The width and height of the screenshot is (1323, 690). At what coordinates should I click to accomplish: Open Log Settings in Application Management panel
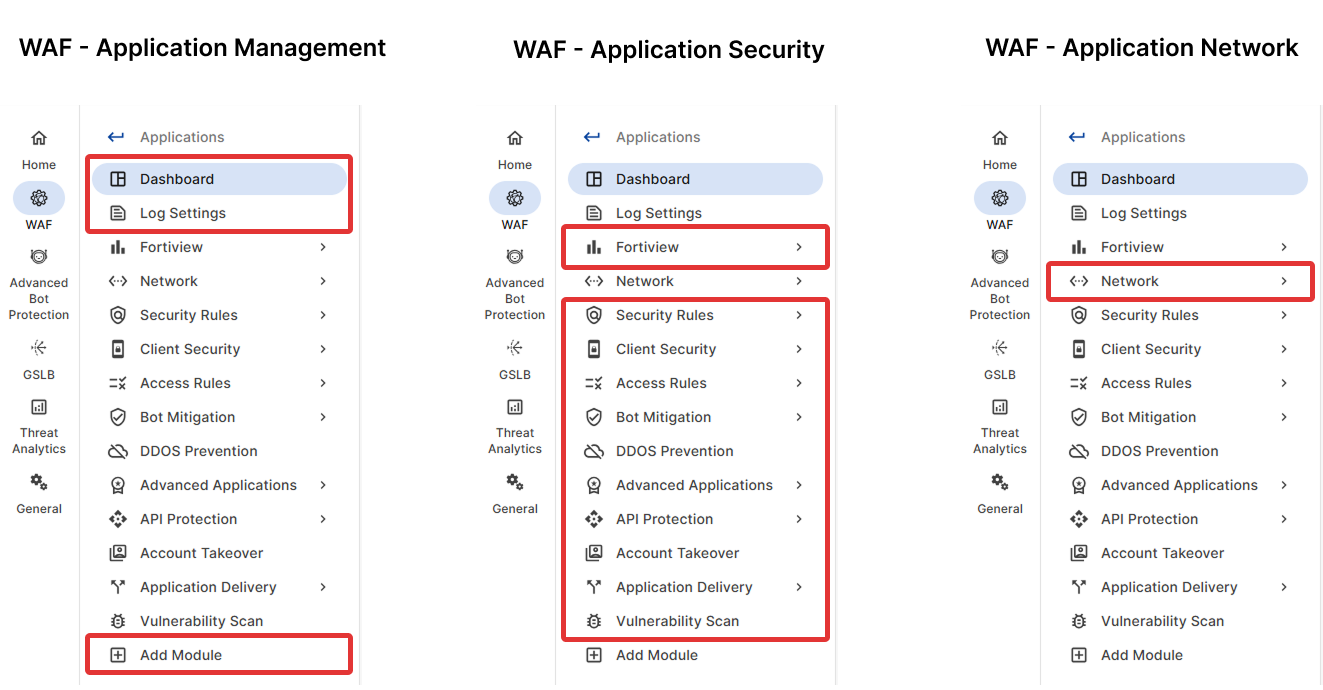[x=183, y=213]
